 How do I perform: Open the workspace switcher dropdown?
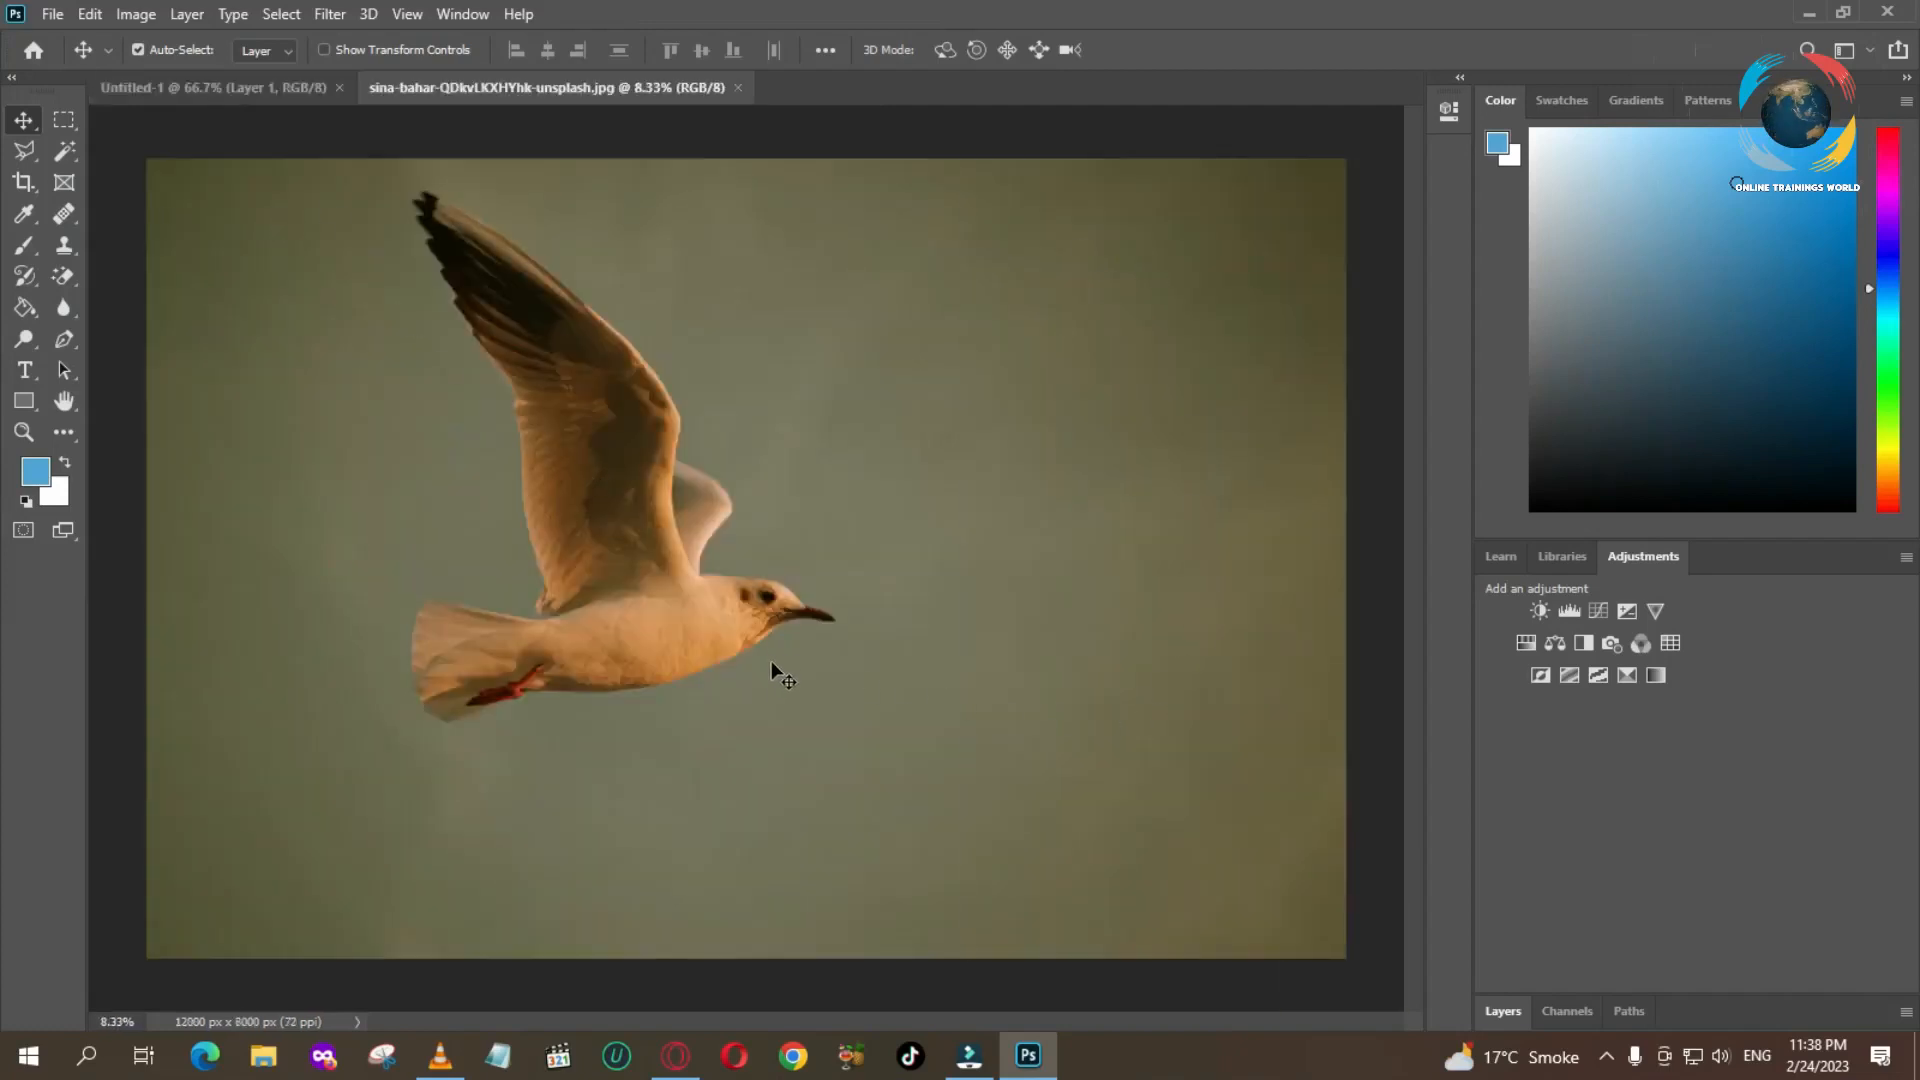(1870, 50)
